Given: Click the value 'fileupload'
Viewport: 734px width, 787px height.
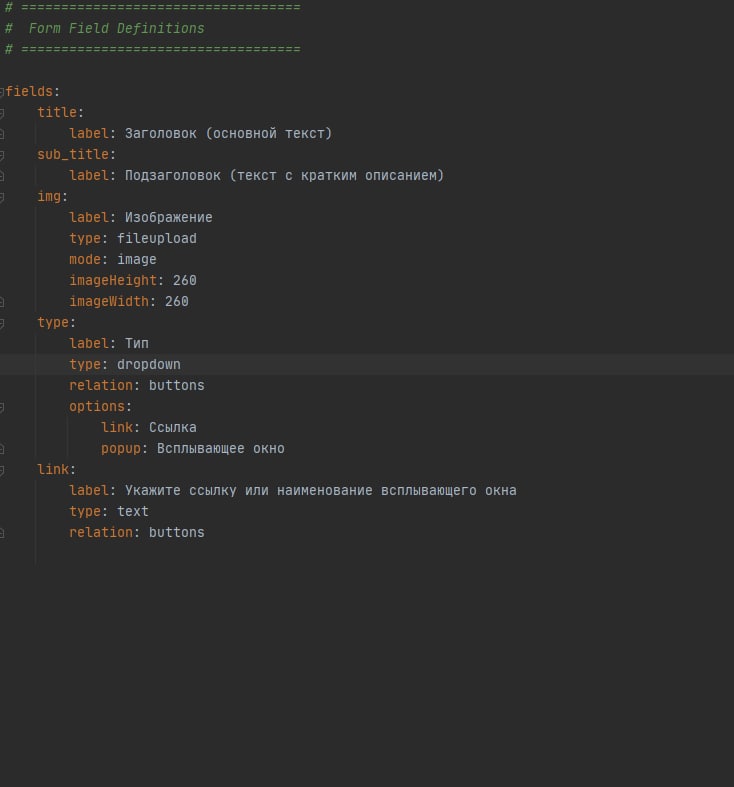Looking at the screenshot, I should [x=157, y=238].
